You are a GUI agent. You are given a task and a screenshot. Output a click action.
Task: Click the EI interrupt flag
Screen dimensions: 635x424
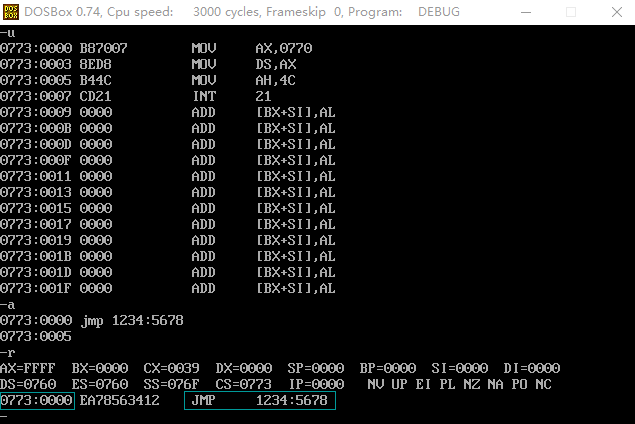[x=423, y=384]
